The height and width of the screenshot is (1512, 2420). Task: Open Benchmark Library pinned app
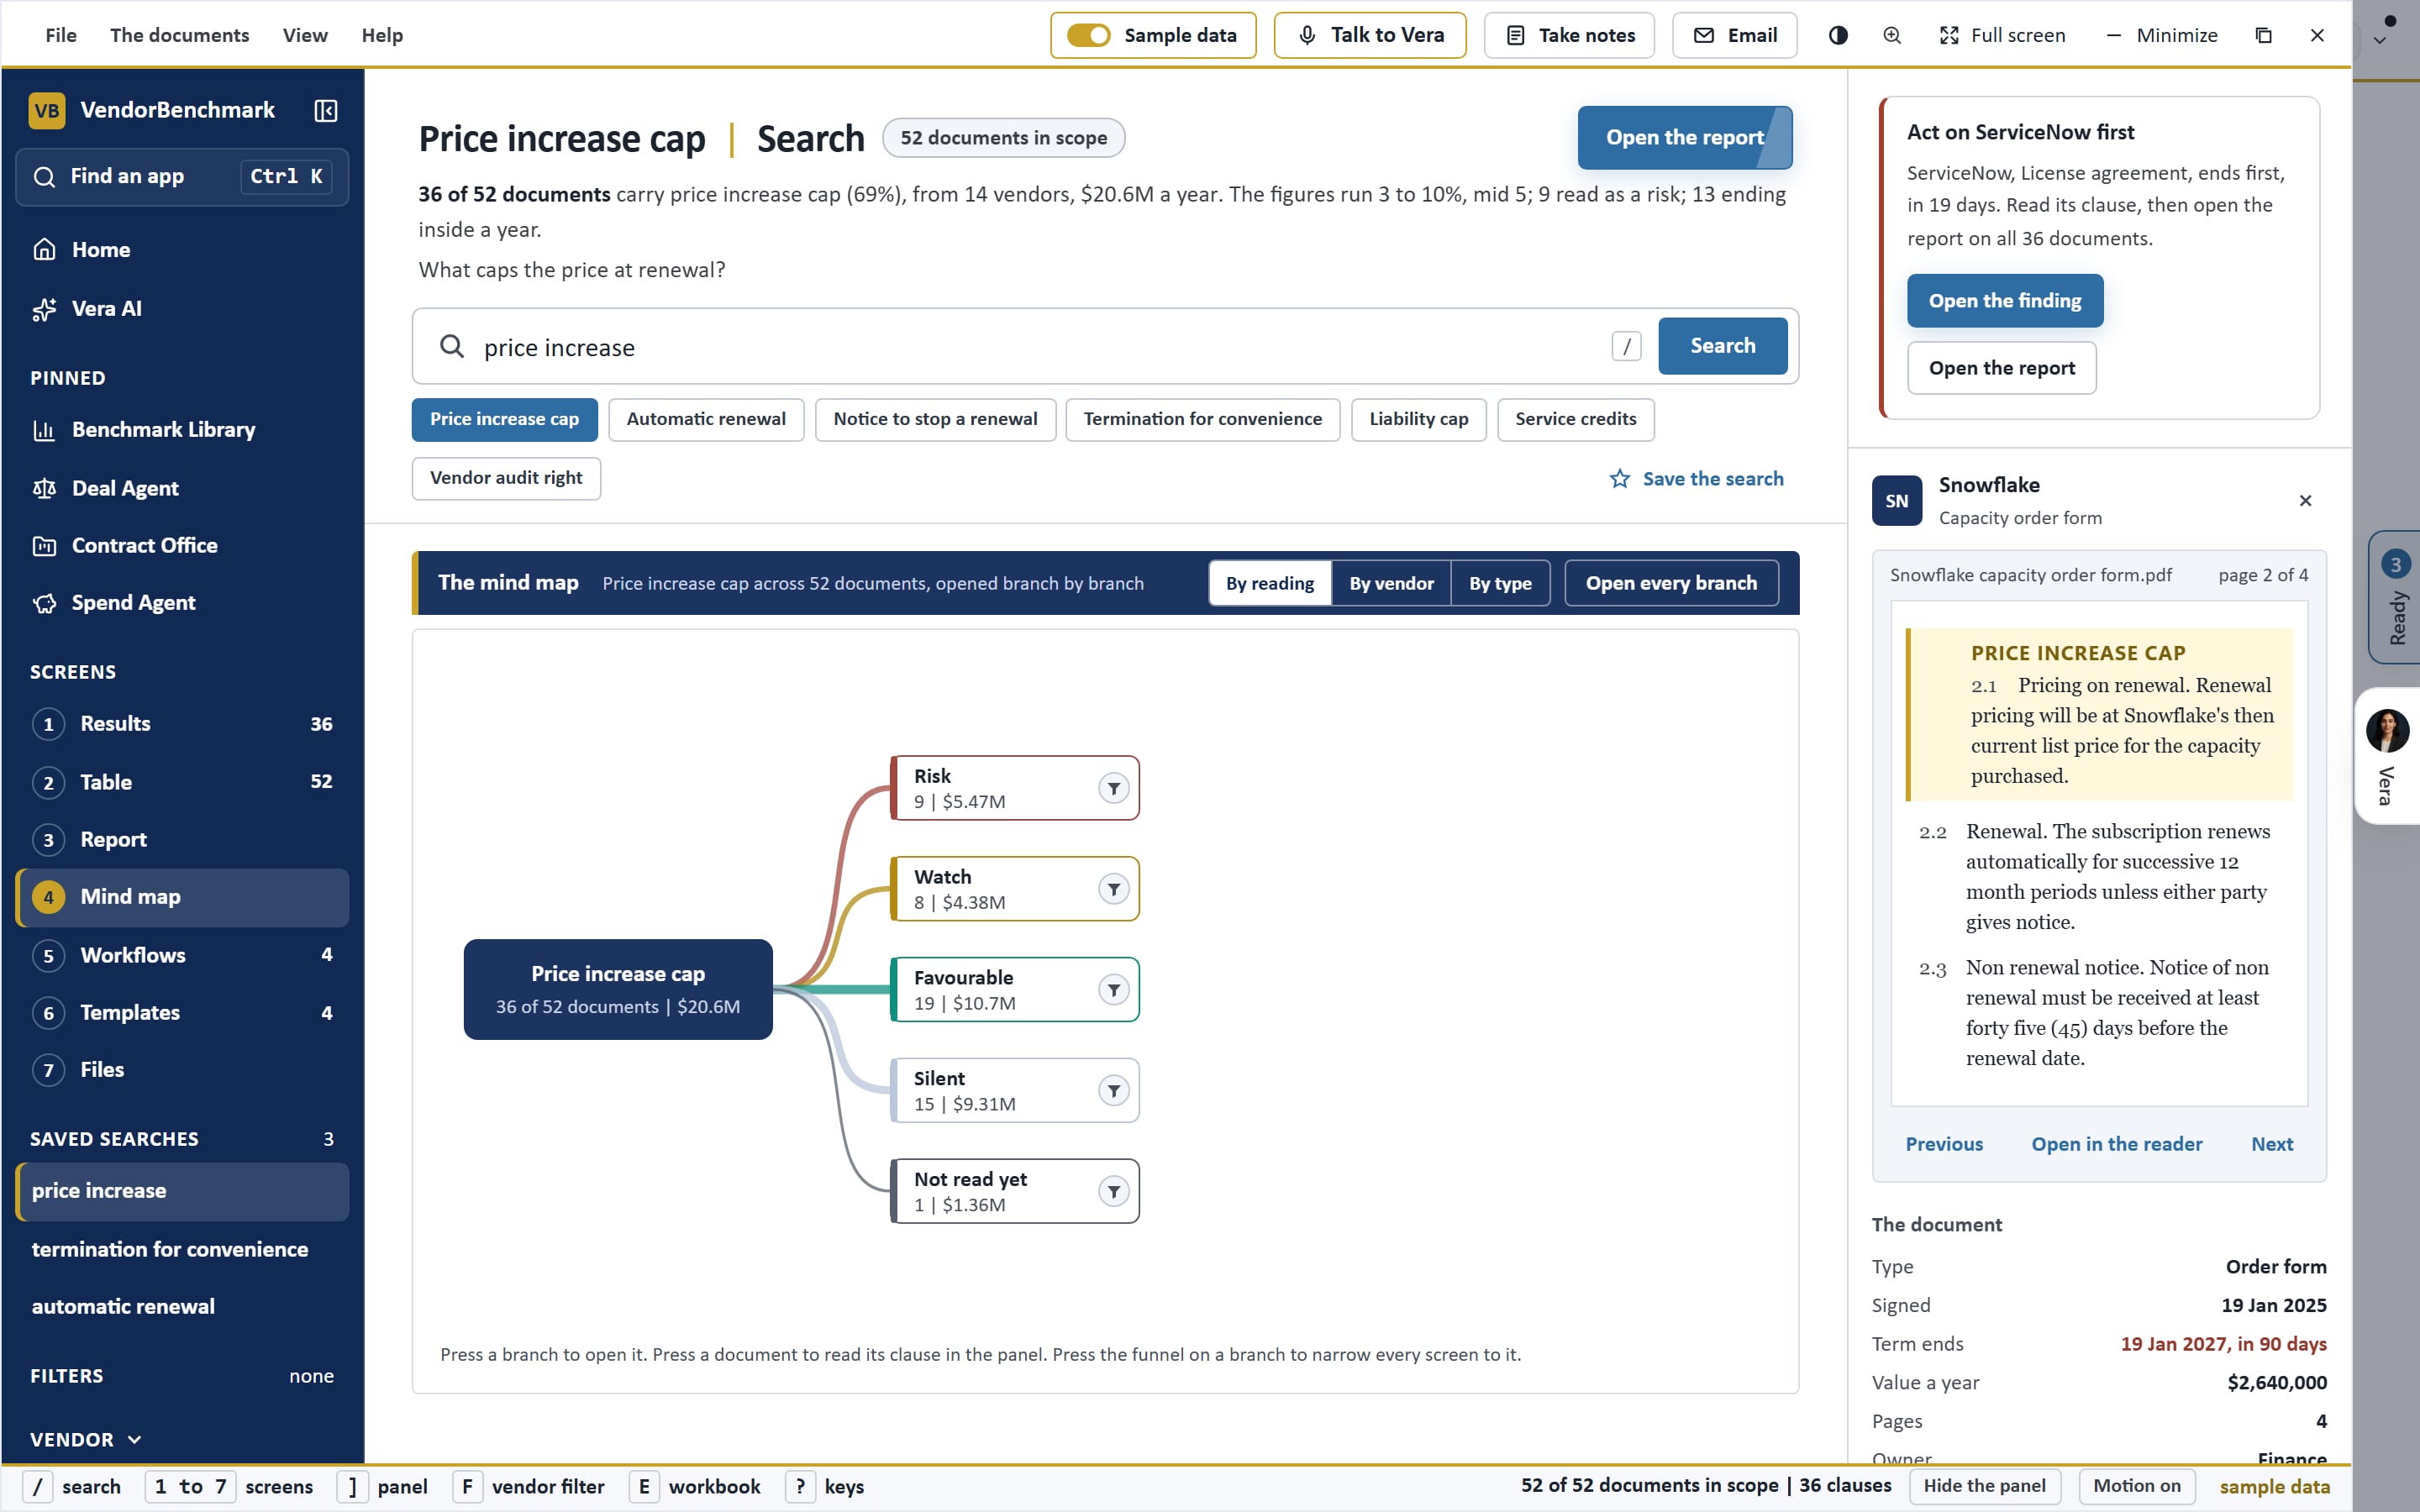point(182,430)
